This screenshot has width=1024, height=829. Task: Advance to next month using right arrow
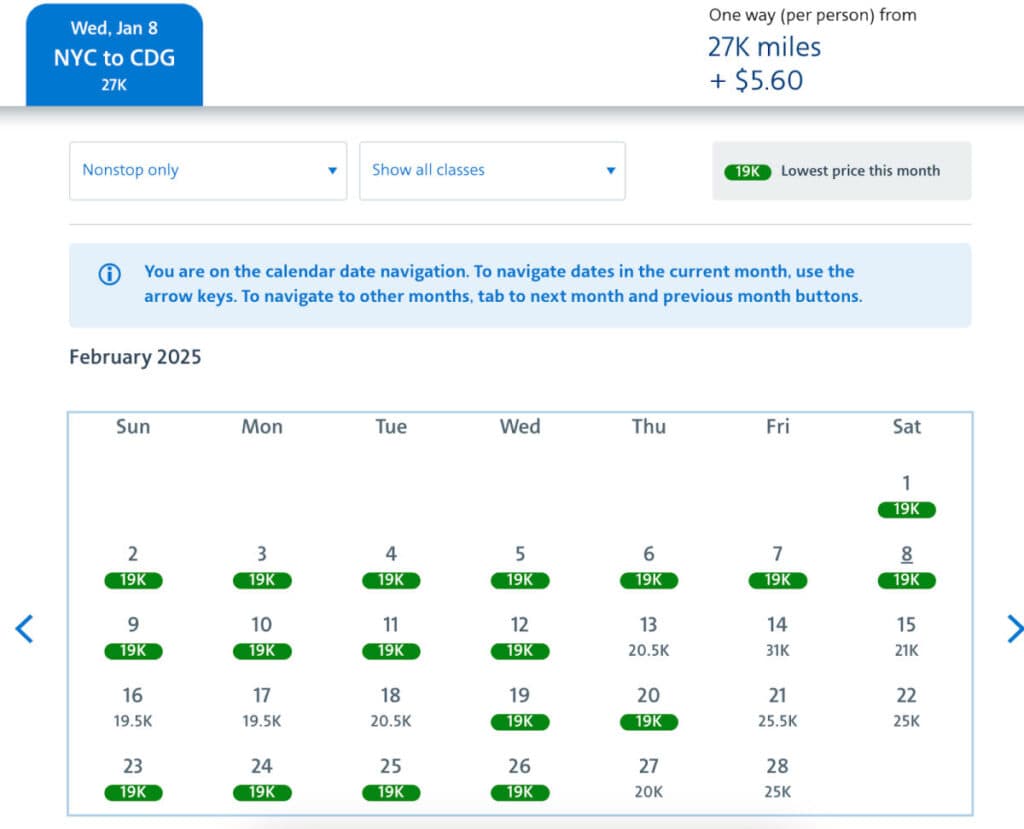[x=1013, y=629]
